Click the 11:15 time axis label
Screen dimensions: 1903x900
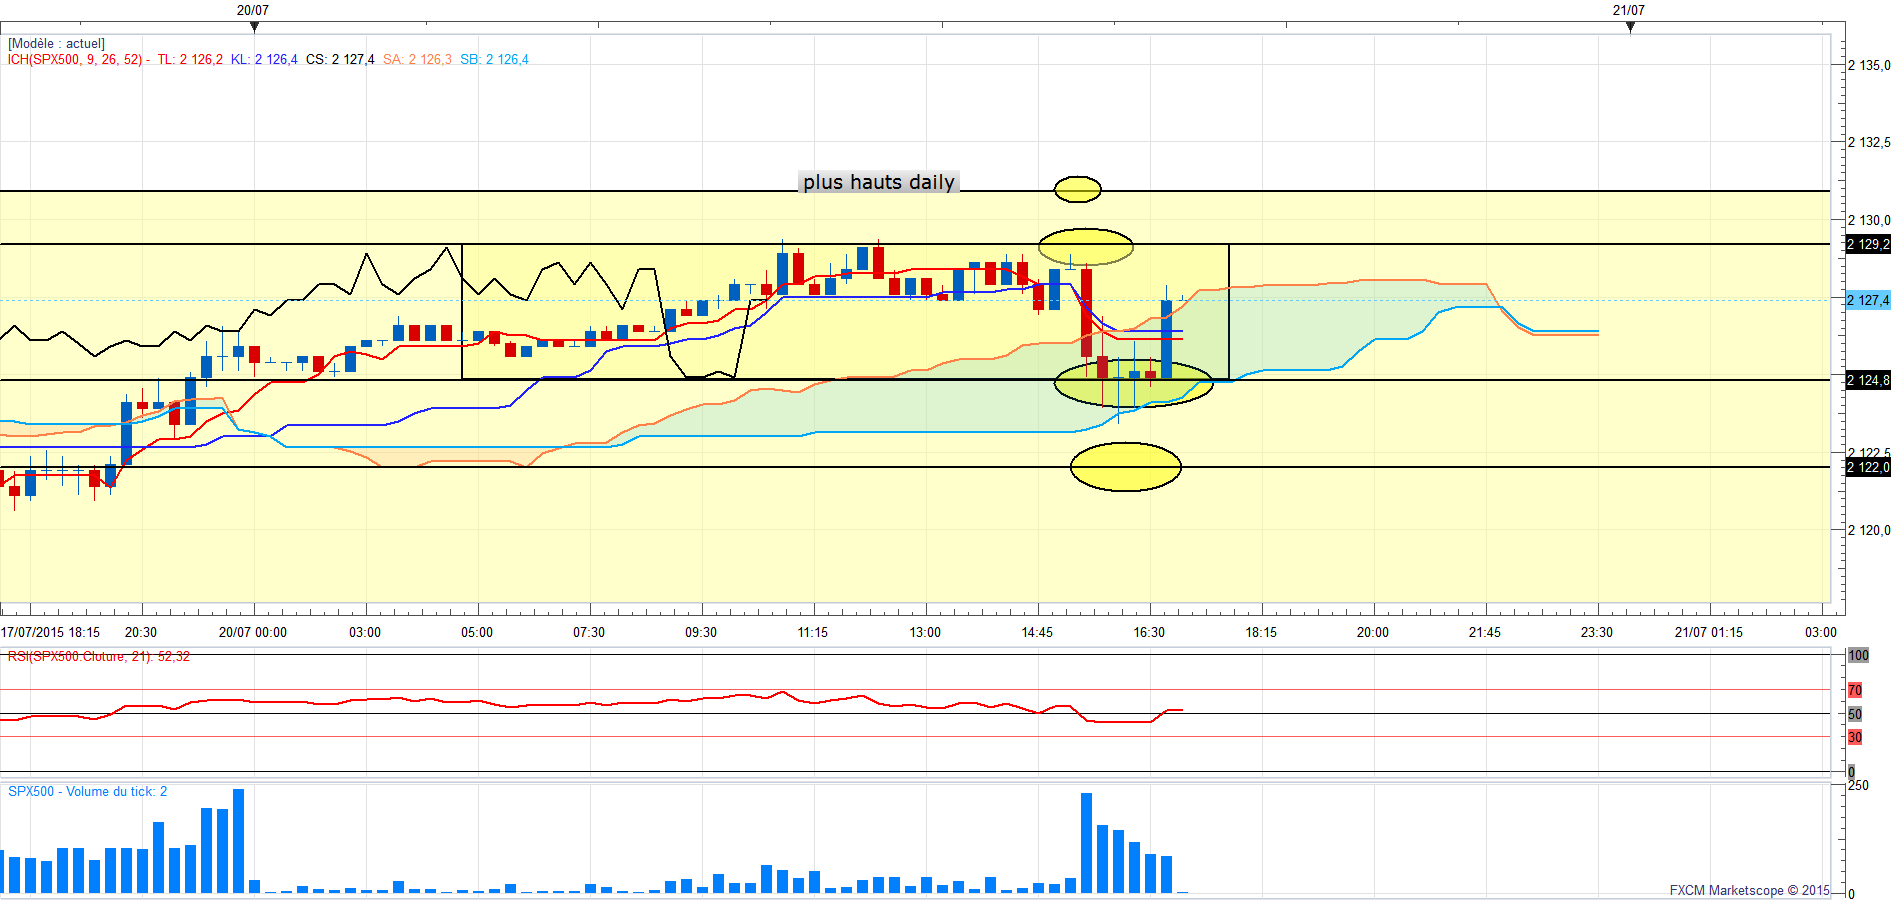(x=813, y=632)
